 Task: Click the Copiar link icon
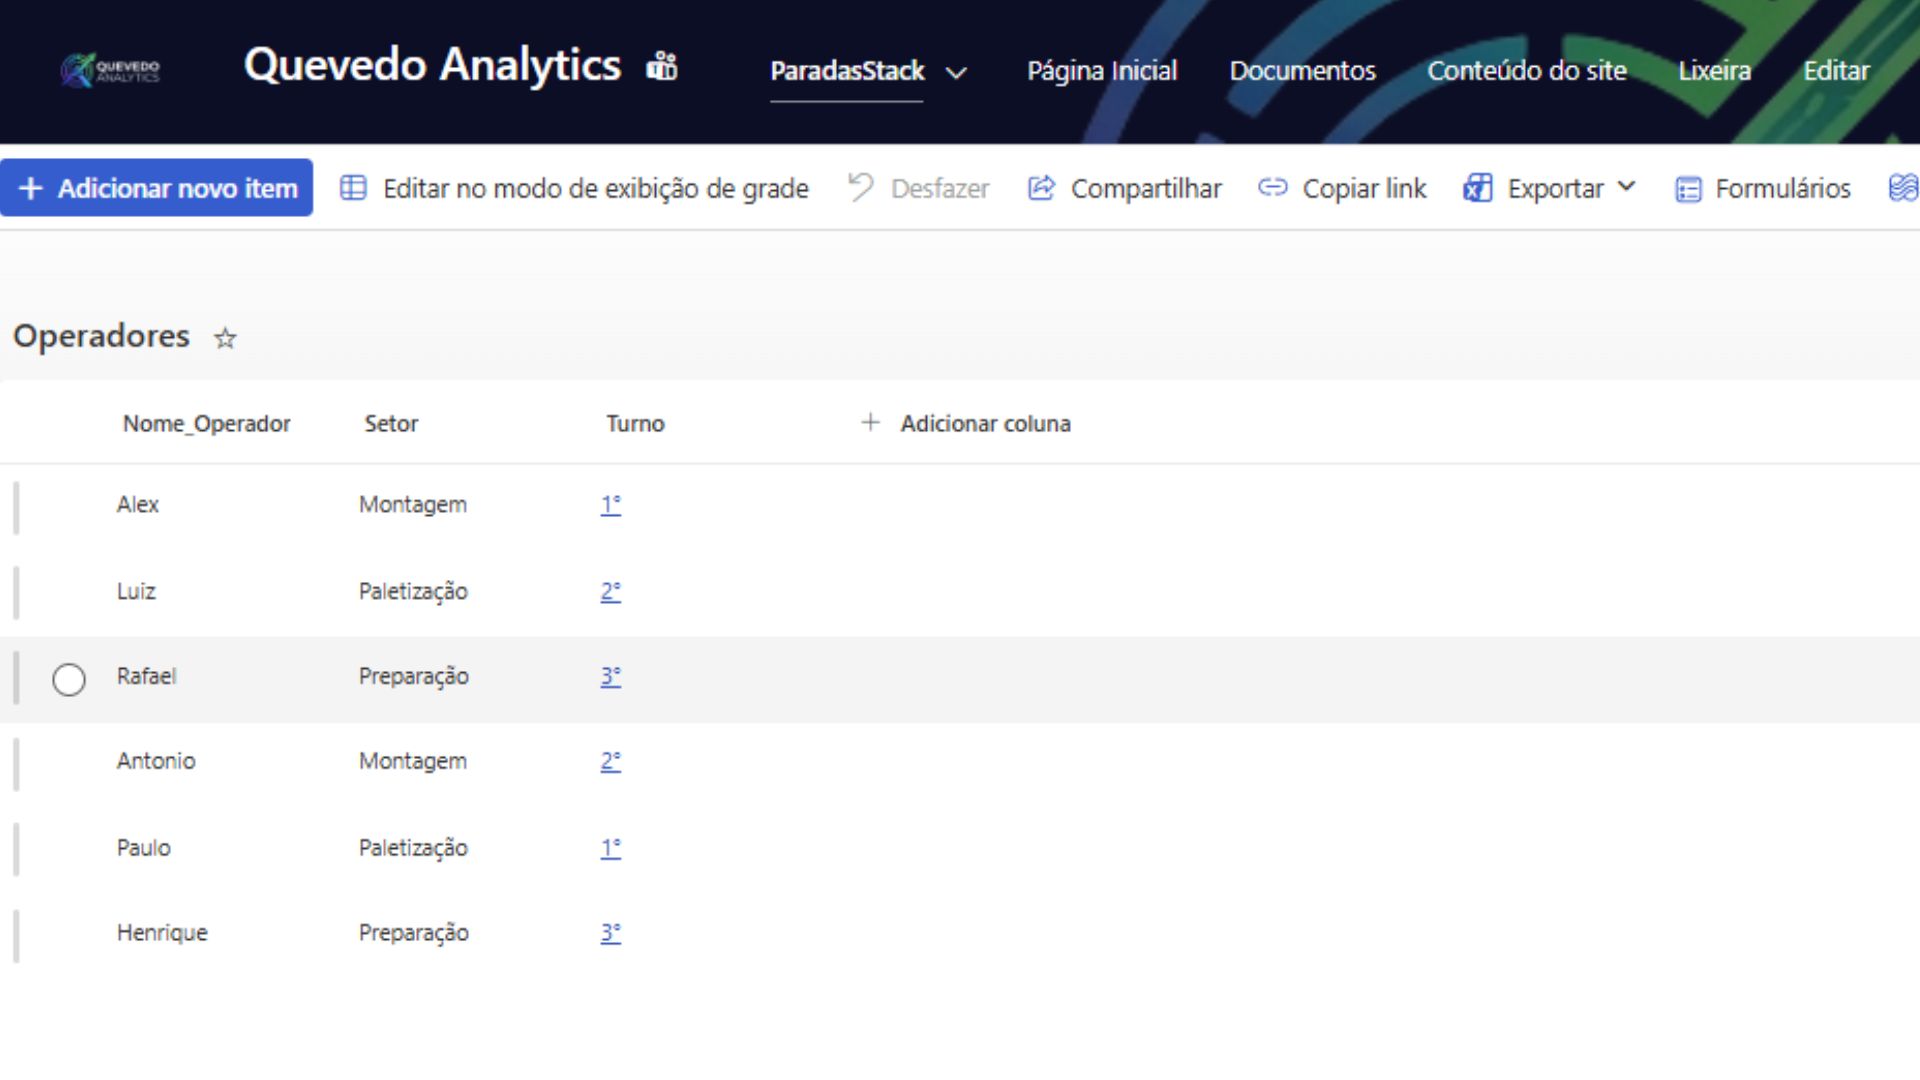(x=1274, y=188)
